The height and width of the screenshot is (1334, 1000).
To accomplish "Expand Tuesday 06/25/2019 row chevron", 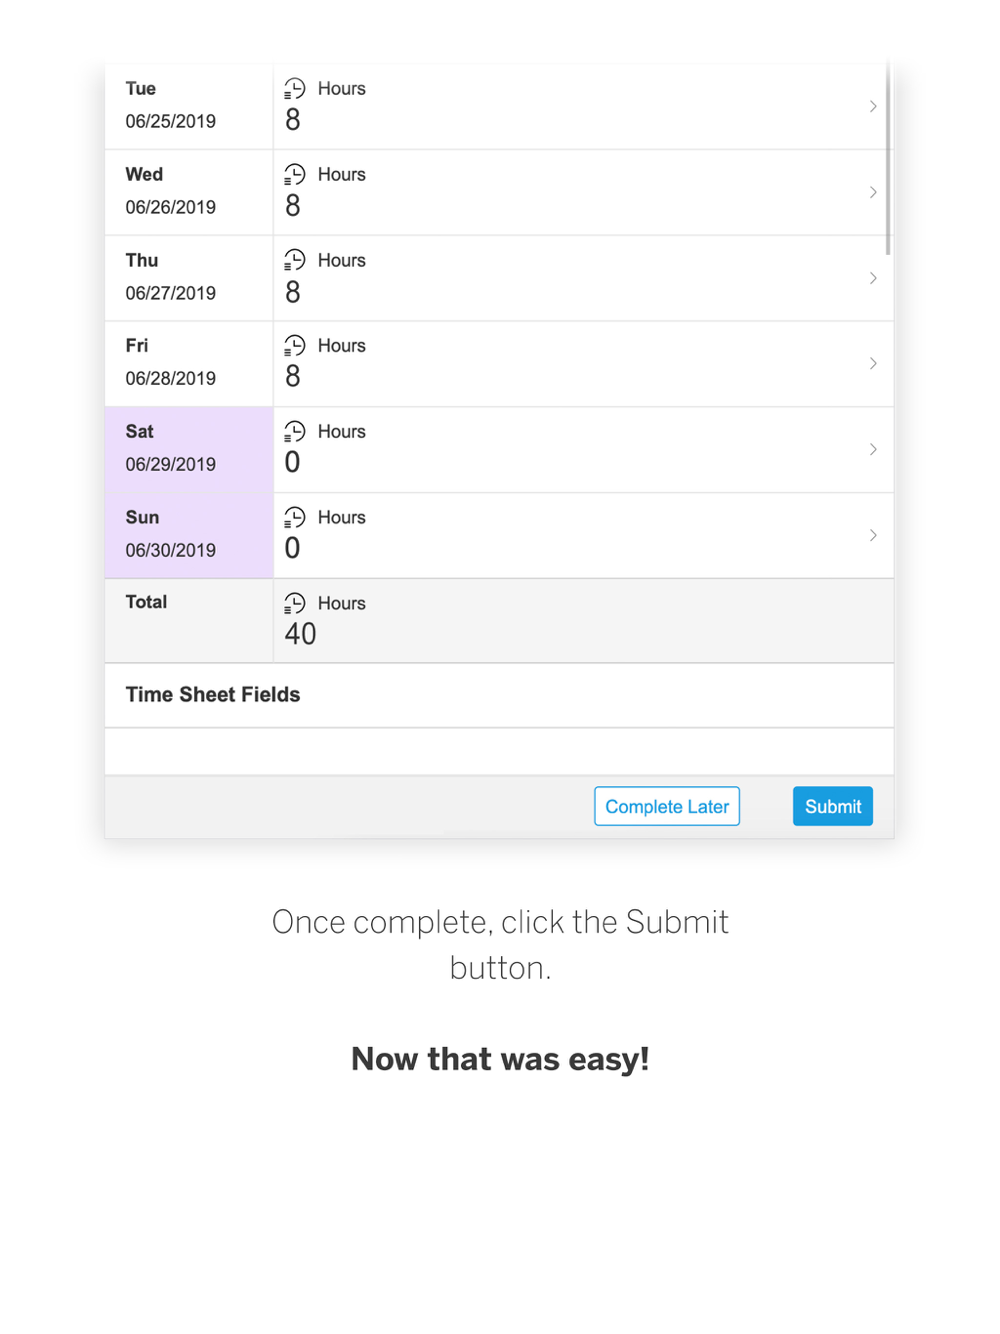I will click(x=873, y=107).
